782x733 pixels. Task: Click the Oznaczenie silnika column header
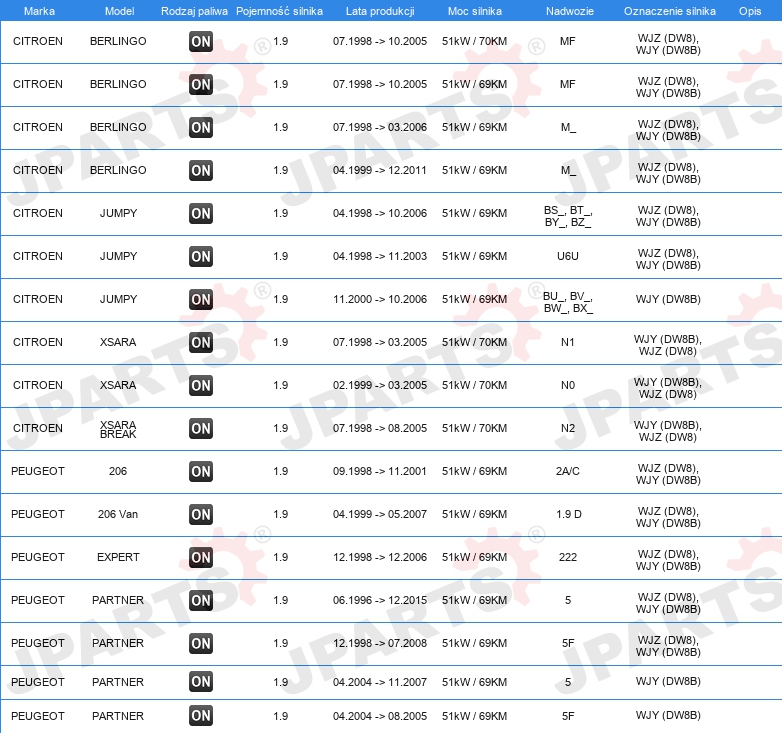tap(669, 11)
